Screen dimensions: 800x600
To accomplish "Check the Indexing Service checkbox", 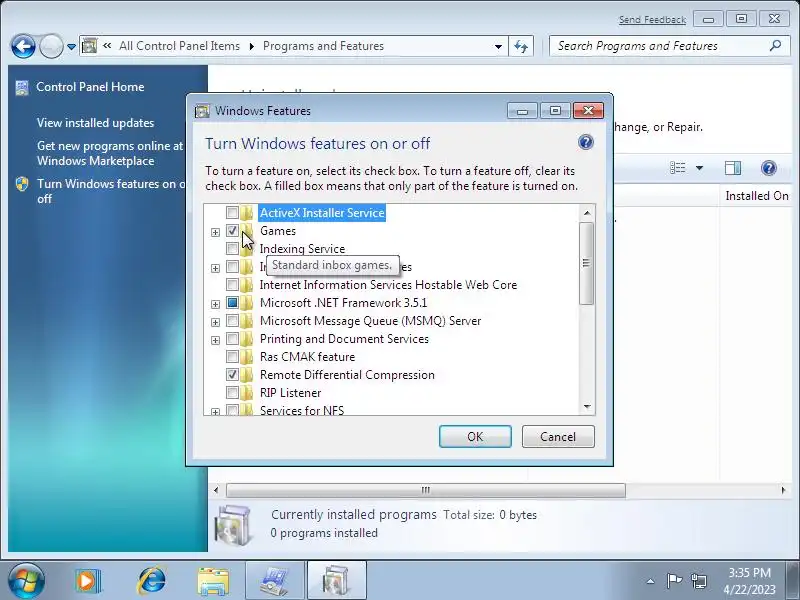I will coord(232,248).
